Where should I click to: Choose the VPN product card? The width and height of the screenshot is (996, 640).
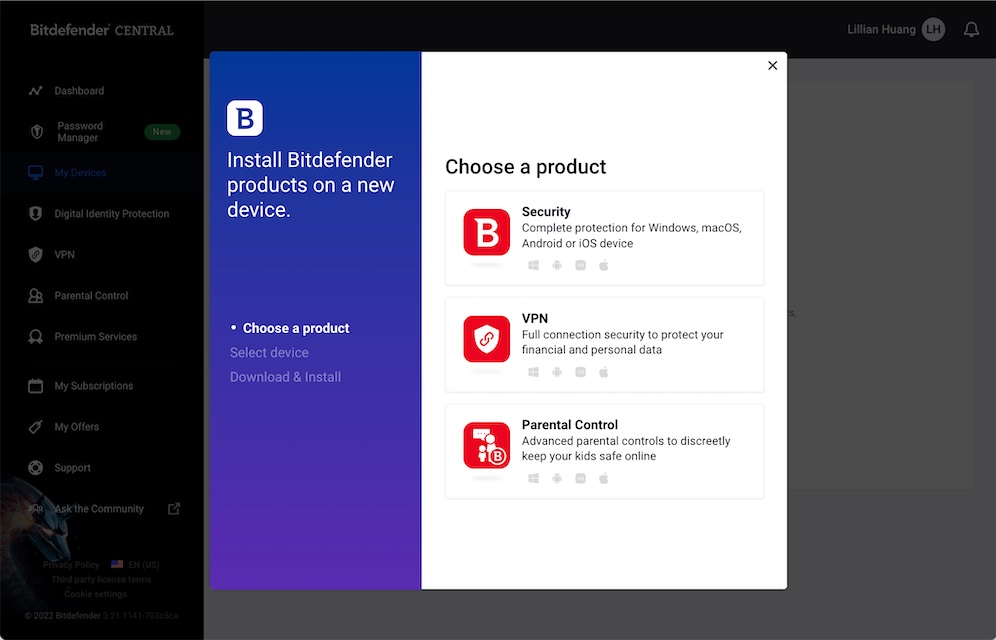tap(604, 345)
